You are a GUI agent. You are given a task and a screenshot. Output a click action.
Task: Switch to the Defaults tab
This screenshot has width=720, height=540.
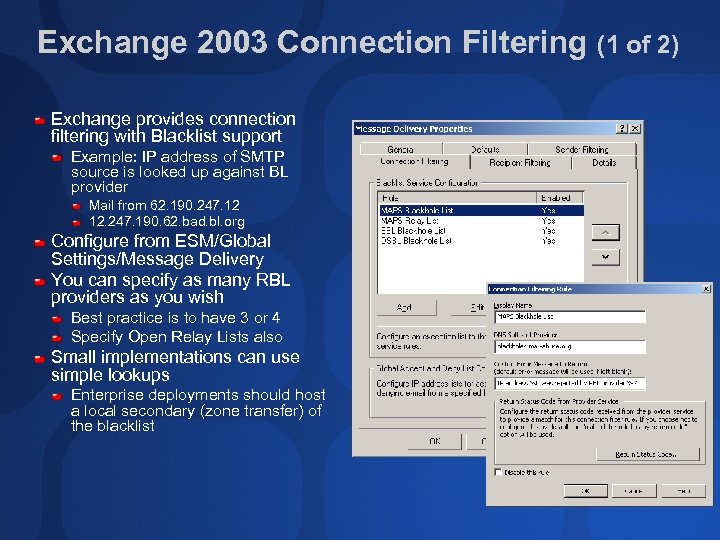485,149
